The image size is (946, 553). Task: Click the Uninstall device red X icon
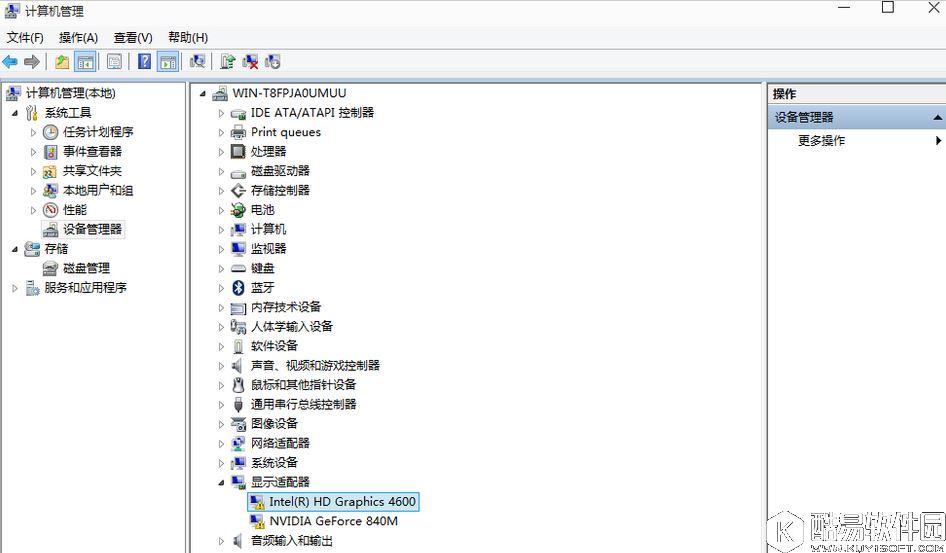coord(250,62)
